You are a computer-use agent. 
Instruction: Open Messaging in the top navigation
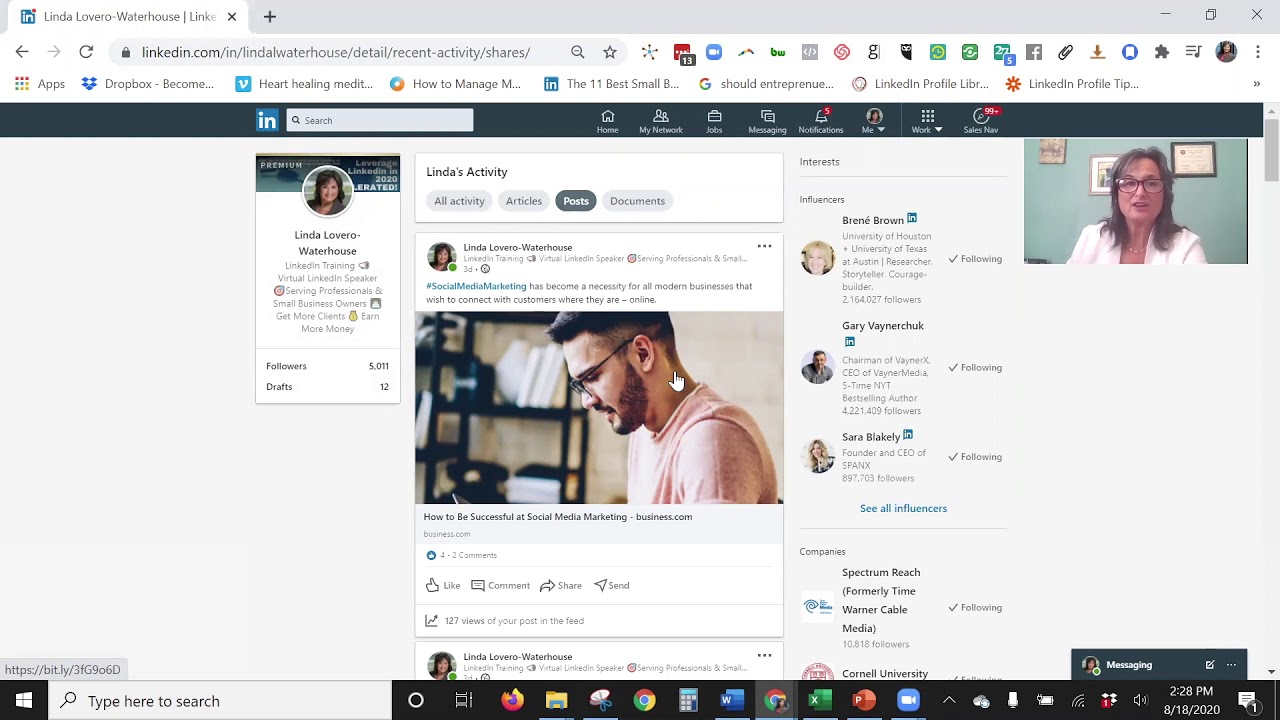coord(767,121)
